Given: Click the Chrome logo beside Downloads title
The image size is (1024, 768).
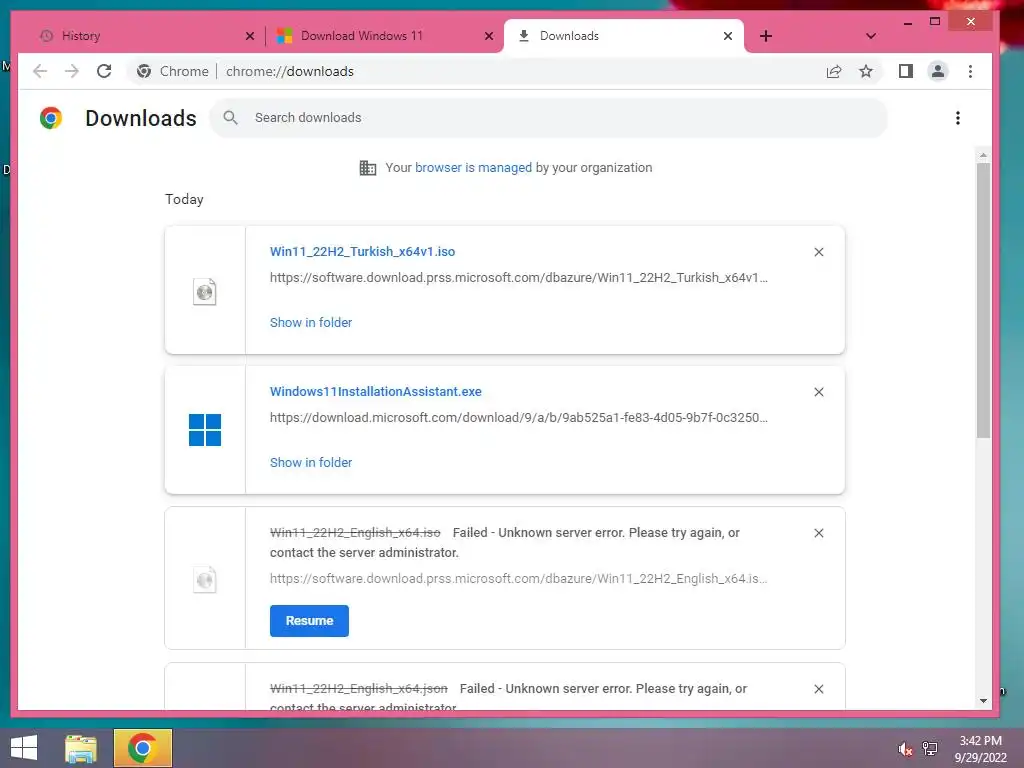Looking at the screenshot, I should tap(51, 118).
